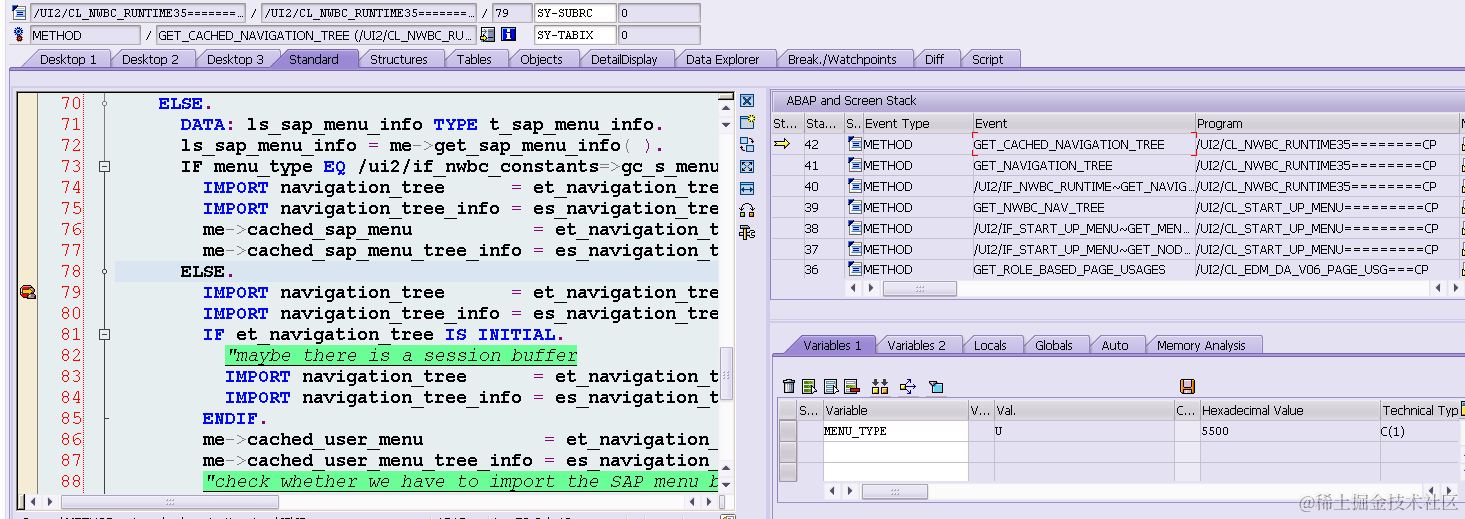Open the Globals tab
The image size is (1465, 519).
1054,345
